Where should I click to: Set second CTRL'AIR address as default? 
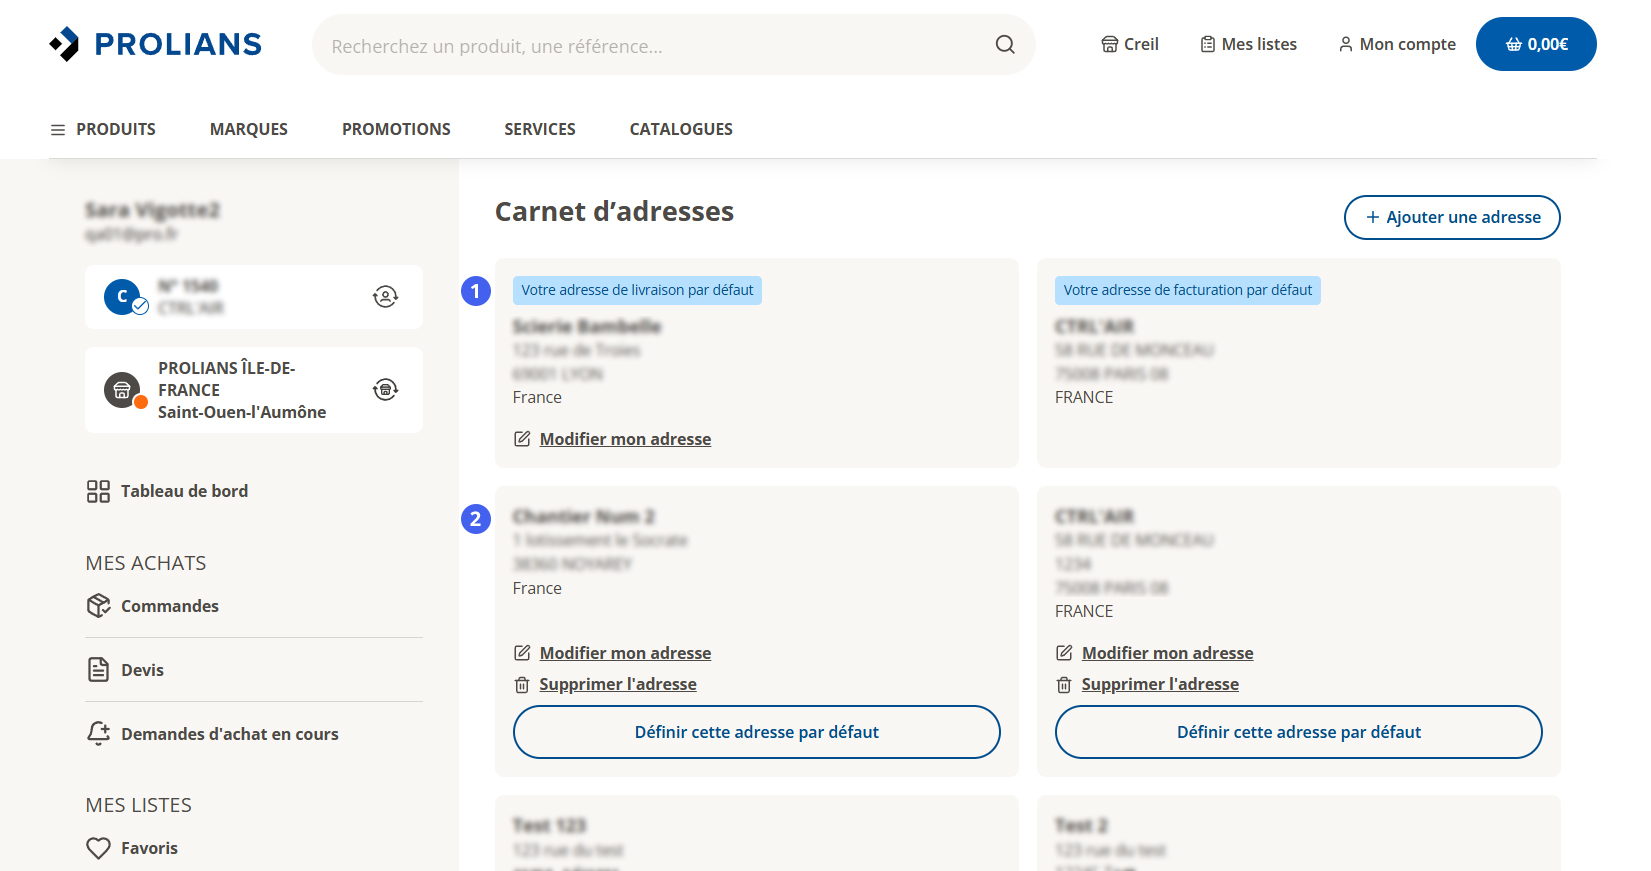click(x=1299, y=732)
